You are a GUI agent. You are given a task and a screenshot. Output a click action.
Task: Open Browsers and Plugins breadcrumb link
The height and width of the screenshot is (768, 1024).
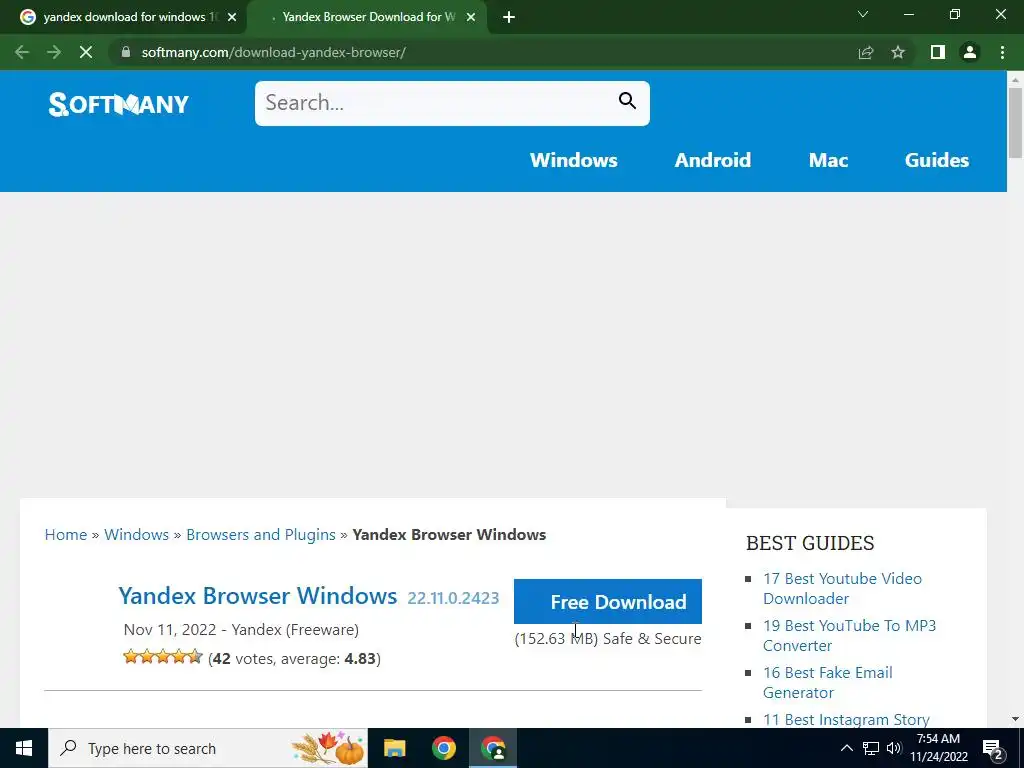(x=261, y=534)
